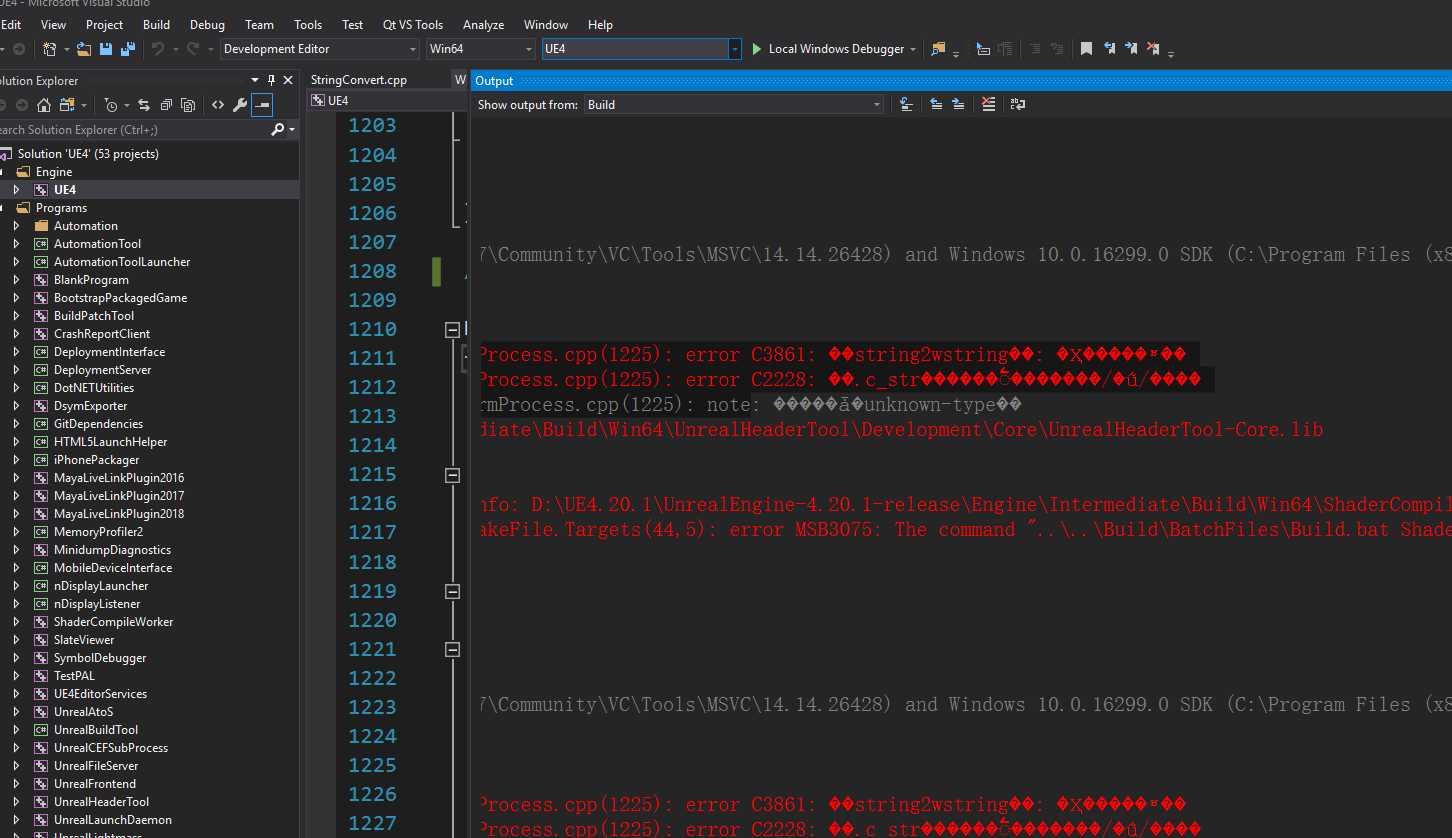The image size is (1452, 838).
Task: Open the Help menu
Action: (x=600, y=24)
